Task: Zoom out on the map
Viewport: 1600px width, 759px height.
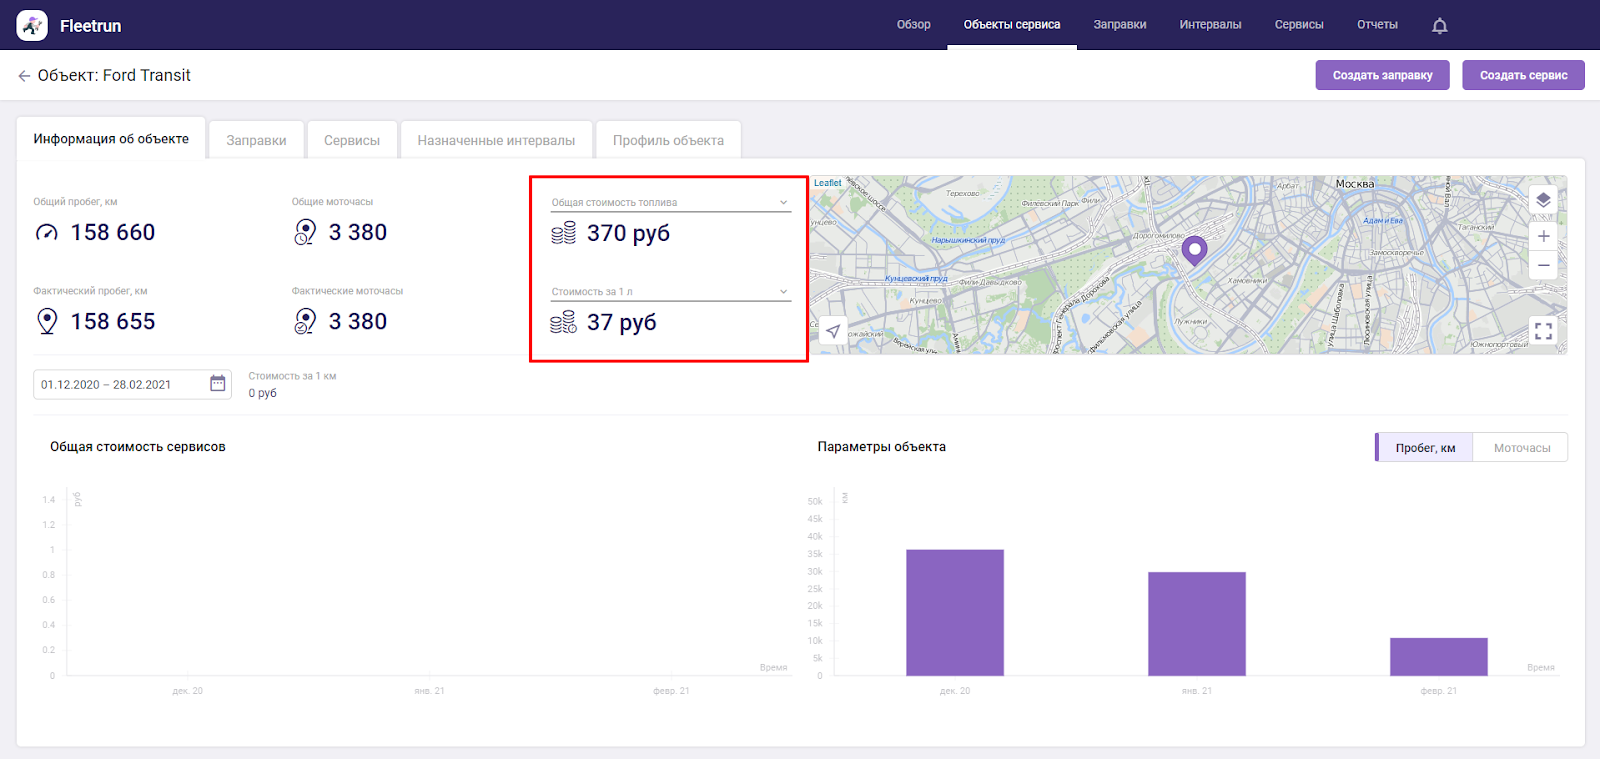Action: coord(1543,265)
